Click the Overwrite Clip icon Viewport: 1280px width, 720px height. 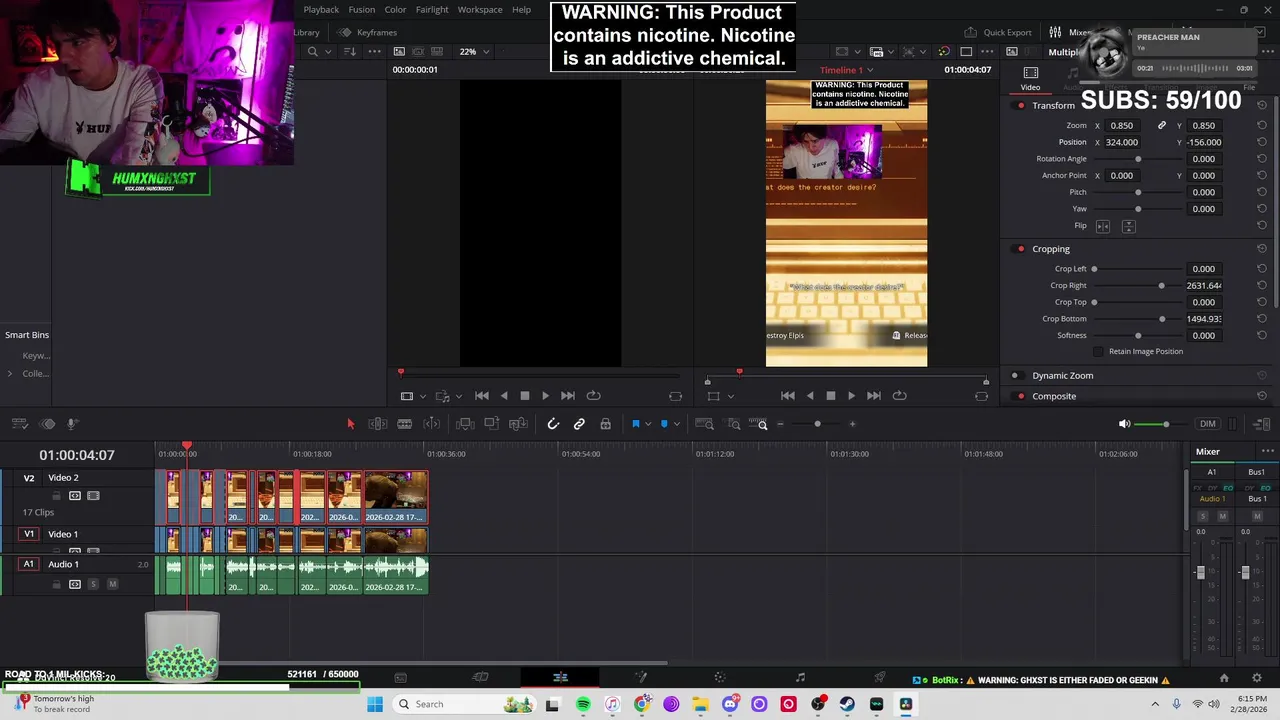[491, 424]
